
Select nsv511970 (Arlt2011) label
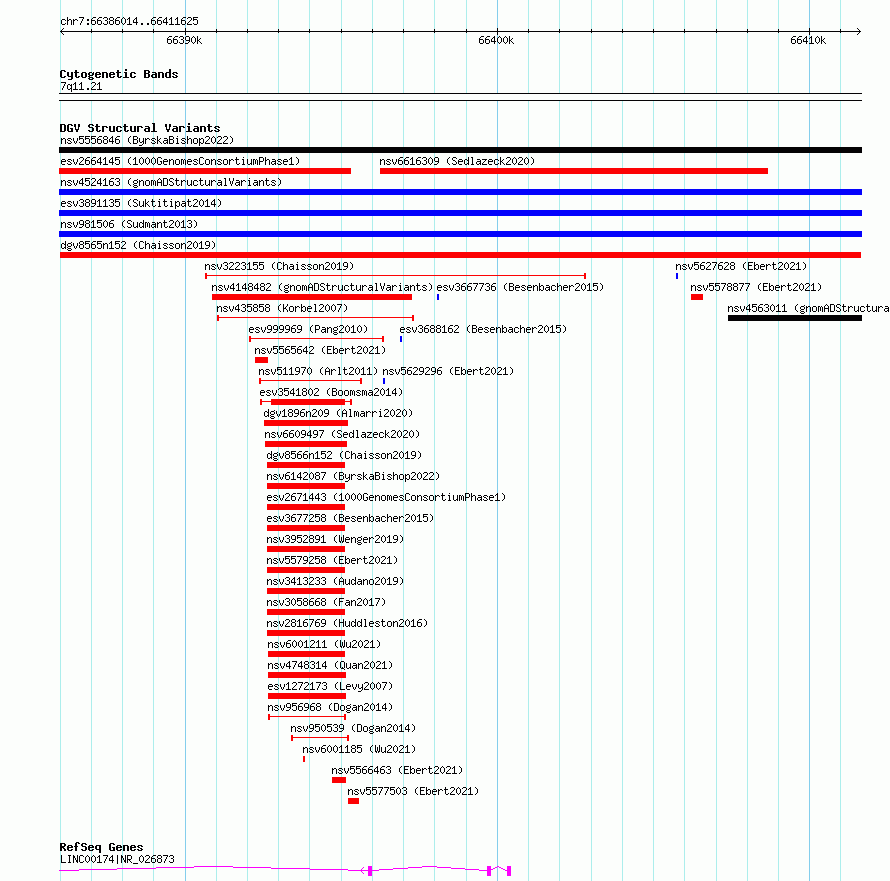click(x=318, y=371)
